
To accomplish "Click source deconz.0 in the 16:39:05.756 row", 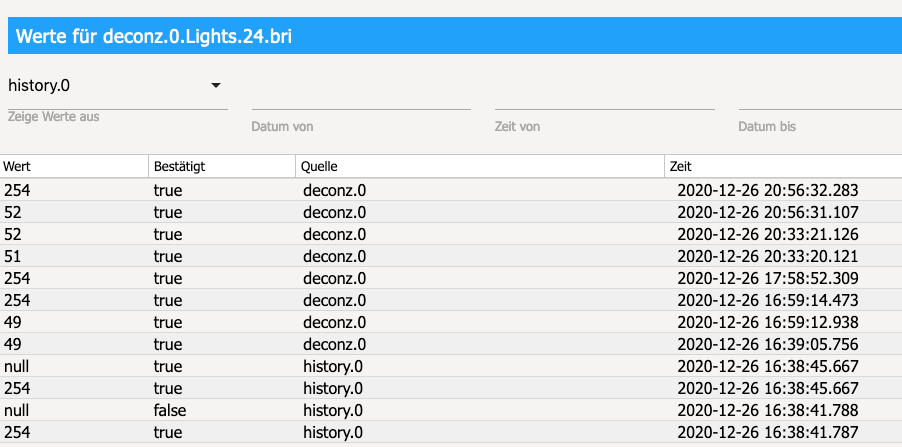I will [x=334, y=344].
